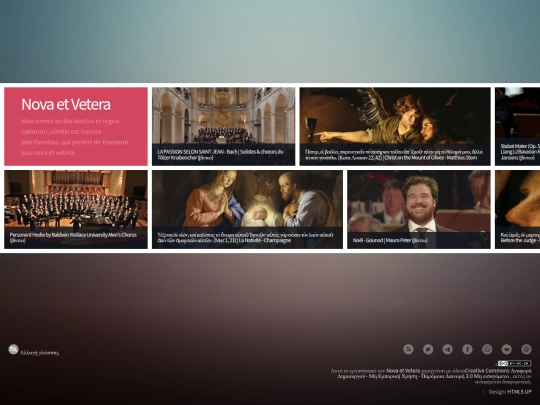Click the 'Noël - Gounod | Mauro Peter' caption
Image resolution: width=540 pixels, height=405 pixels.
pyautogui.click(x=390, y=240)
